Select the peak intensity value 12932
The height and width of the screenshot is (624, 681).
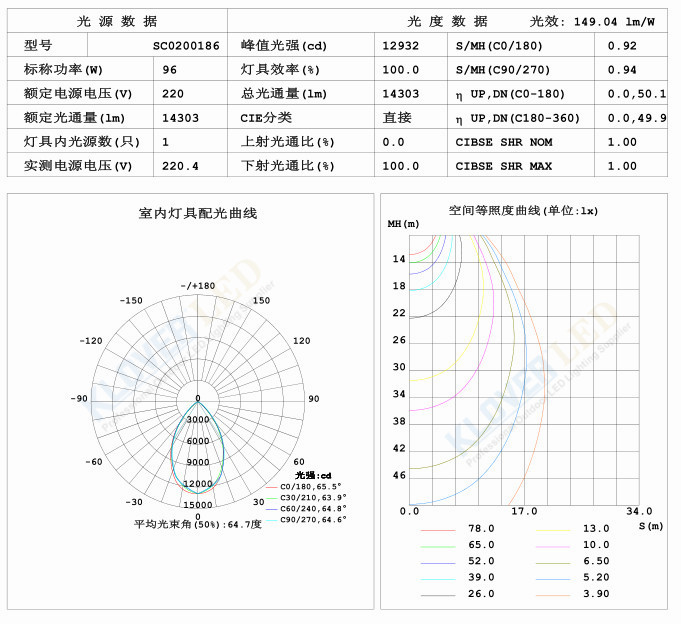click(400, 46)
